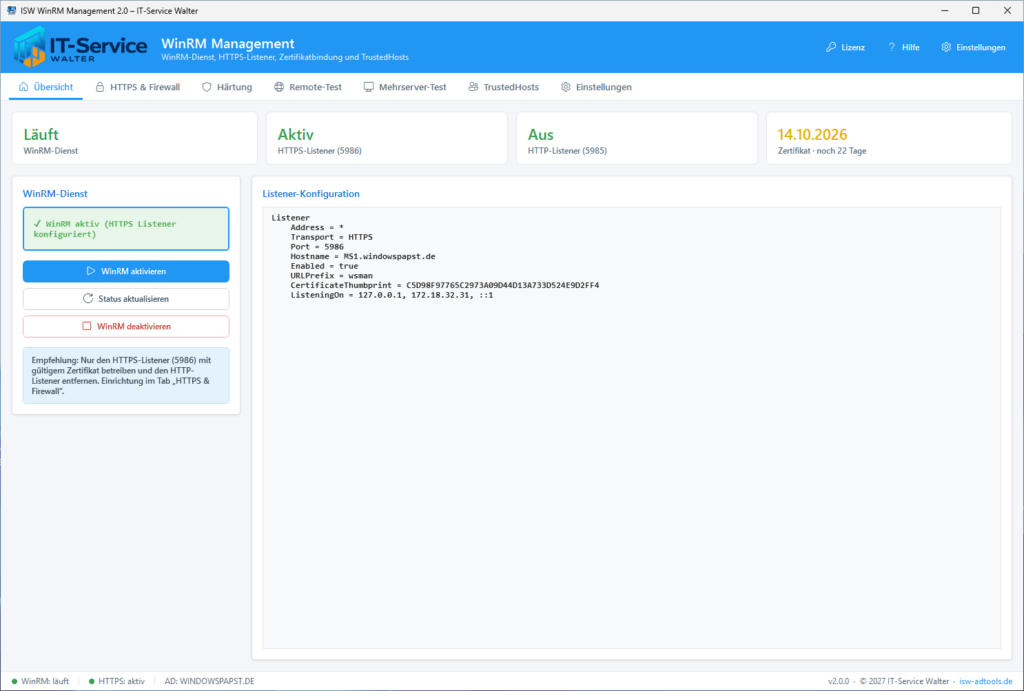Minimize the WinRM Management window
The width and height of the screenshot is (1024, 691).
coord(944,10)
